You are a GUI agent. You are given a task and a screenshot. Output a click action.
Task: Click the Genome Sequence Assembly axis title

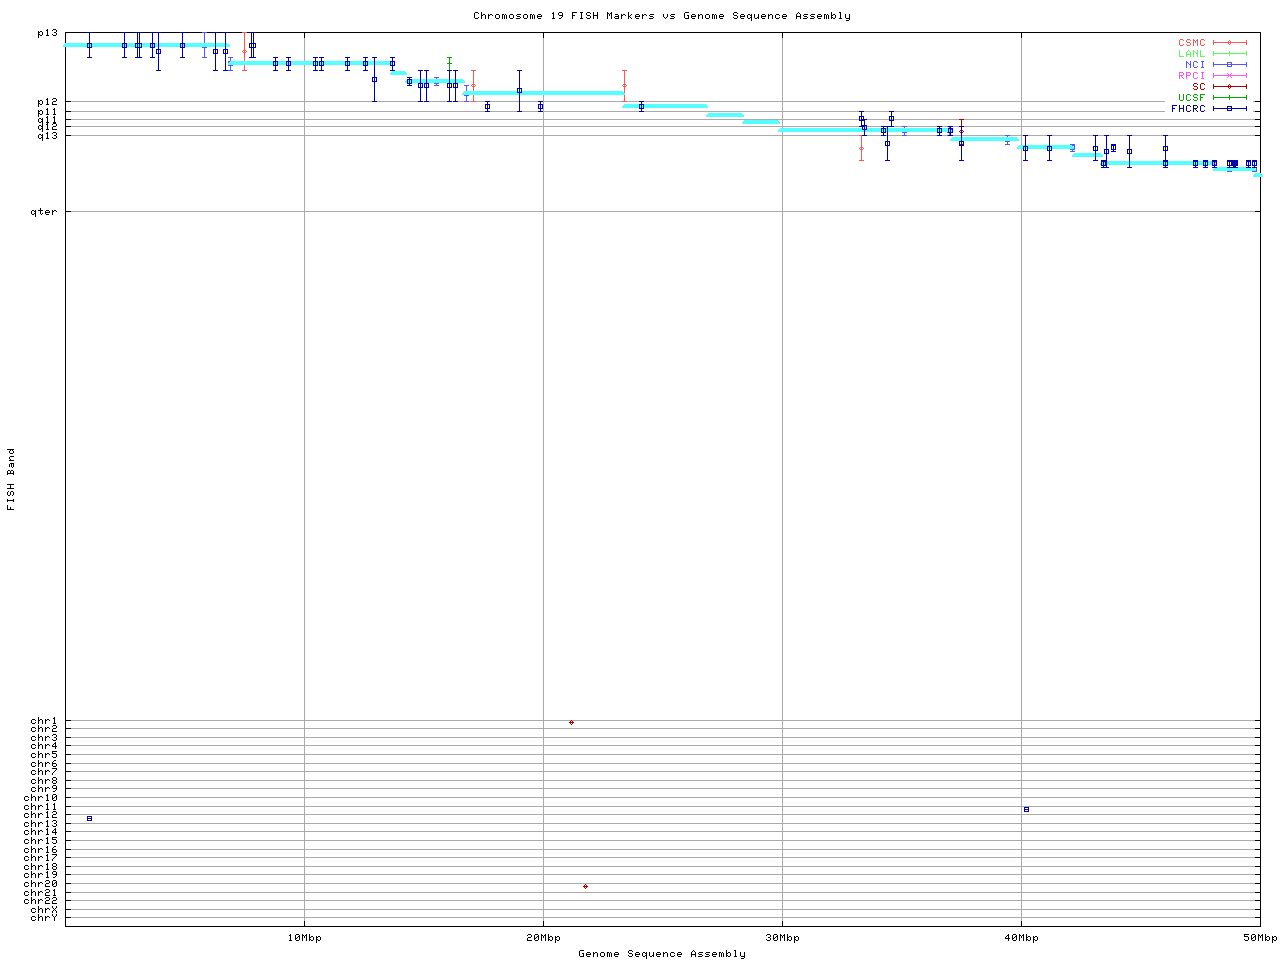tap(661, 954)
